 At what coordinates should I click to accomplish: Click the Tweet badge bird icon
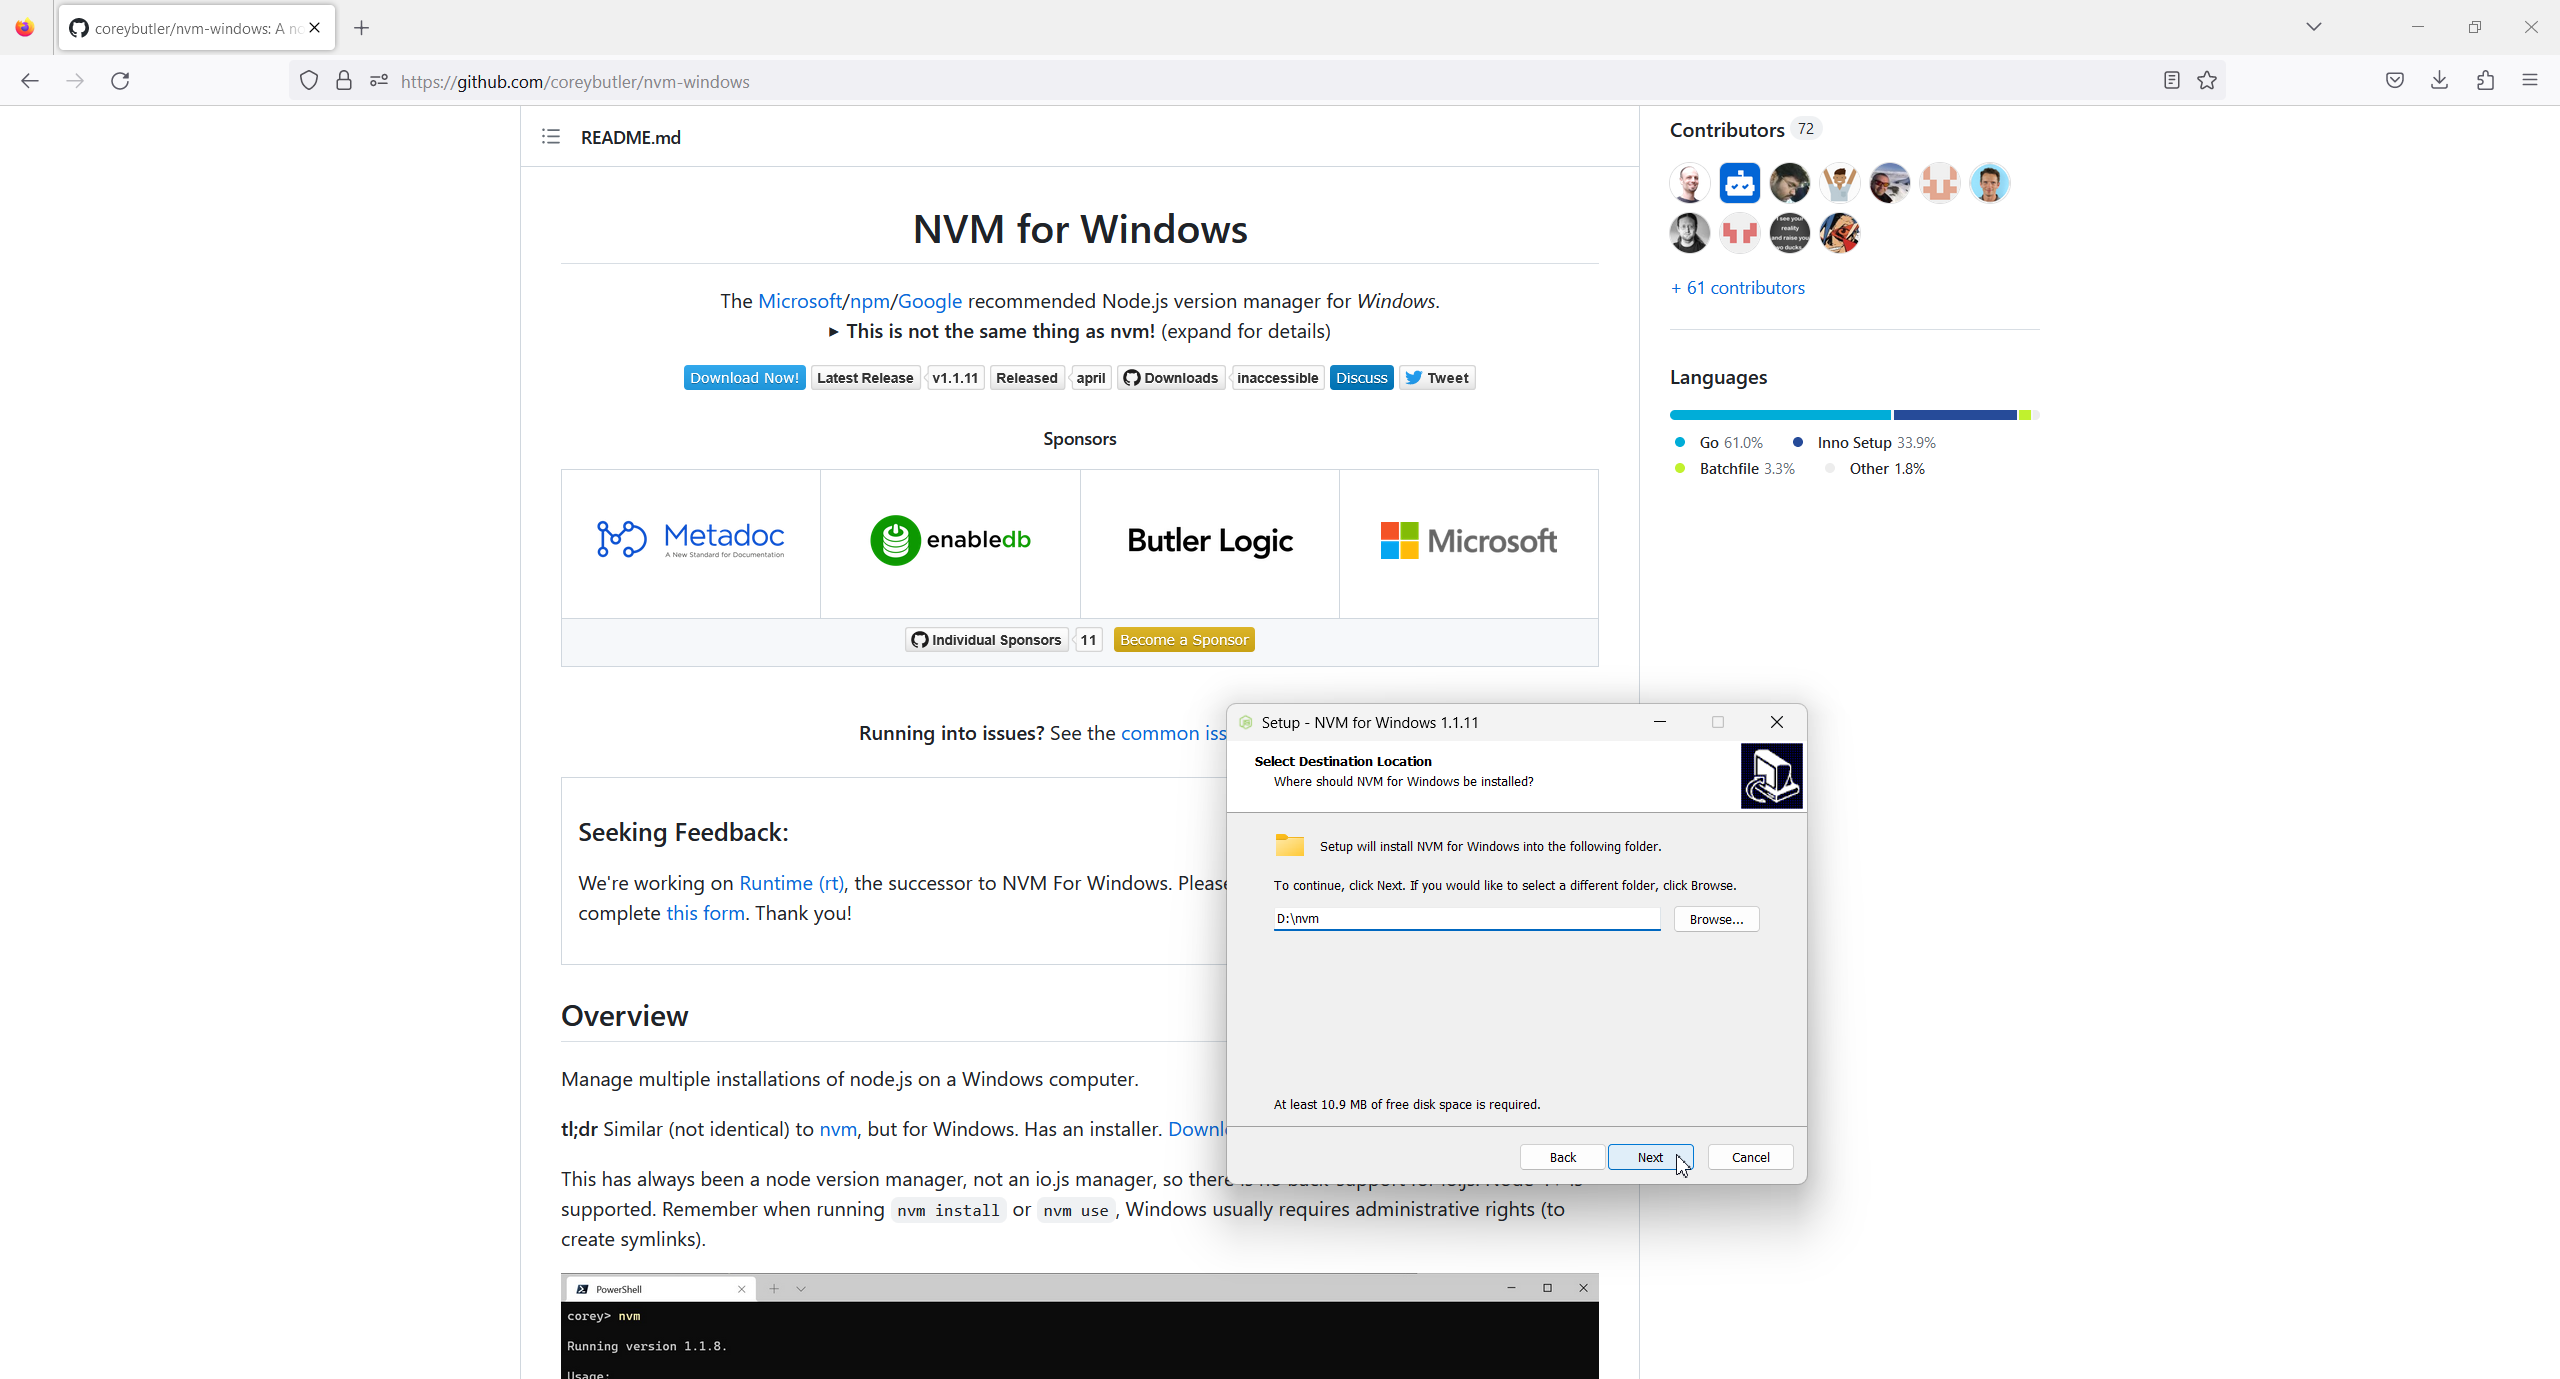[x=1412, y=377]
